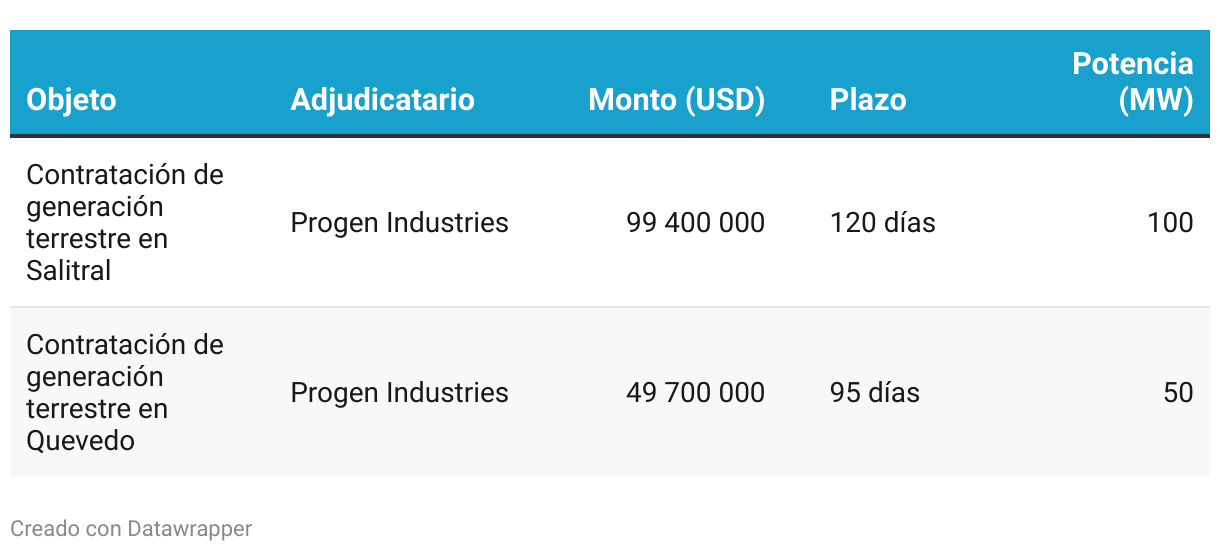This screenshot has width=1220, height=552.
Task: Select the Salitral contract description cell
Action: coord(125,222)
